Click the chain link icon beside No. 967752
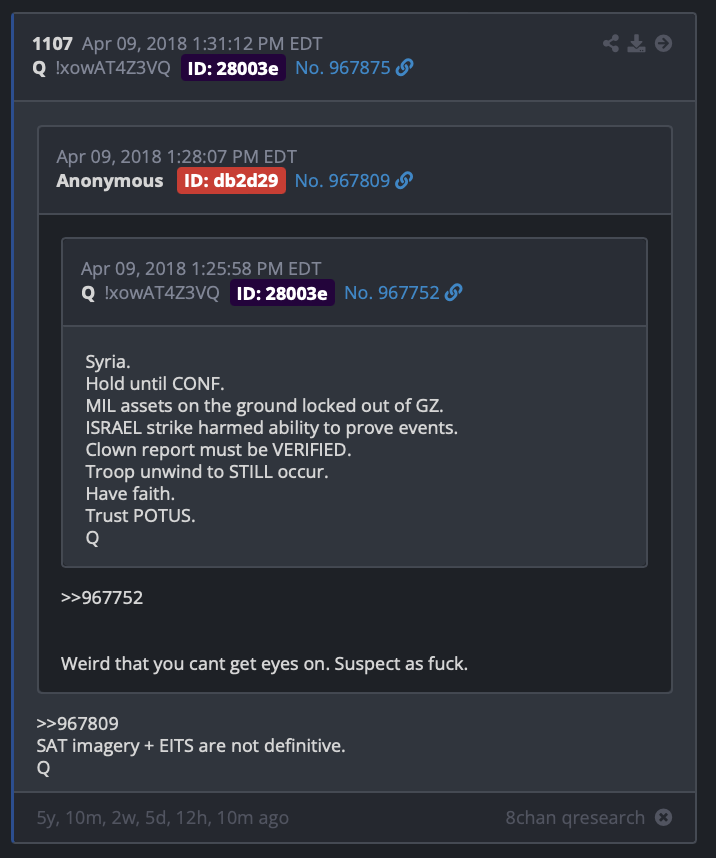Viewport: 716px width, 858px height. click(x=453, y=292)
